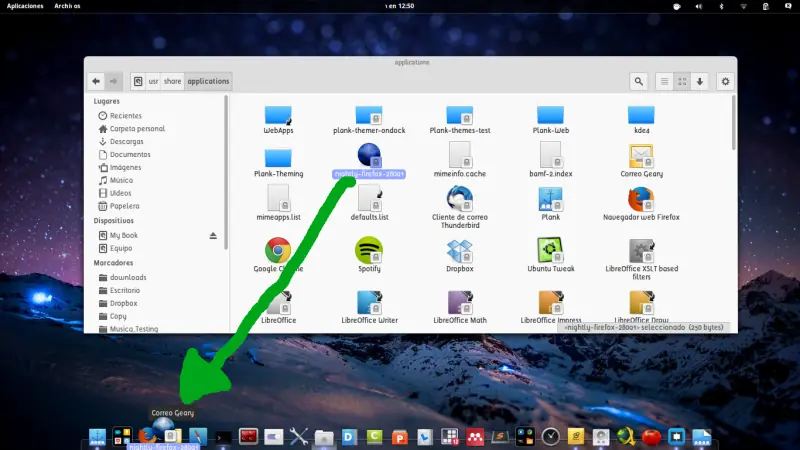Select the Plank-themes-test folder
800x450 pixels.
[460, 119]
